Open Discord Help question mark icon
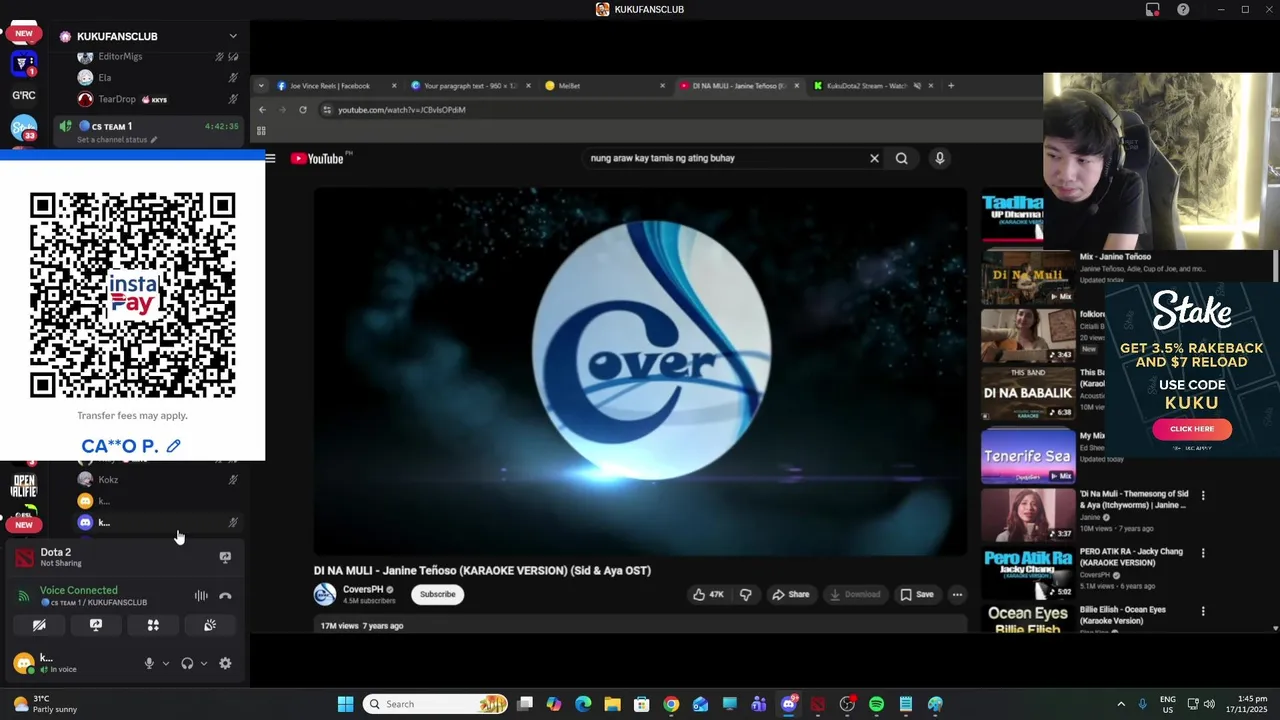The width and height of the screenshot is (1280, 720). click(x=1183, y=9)
